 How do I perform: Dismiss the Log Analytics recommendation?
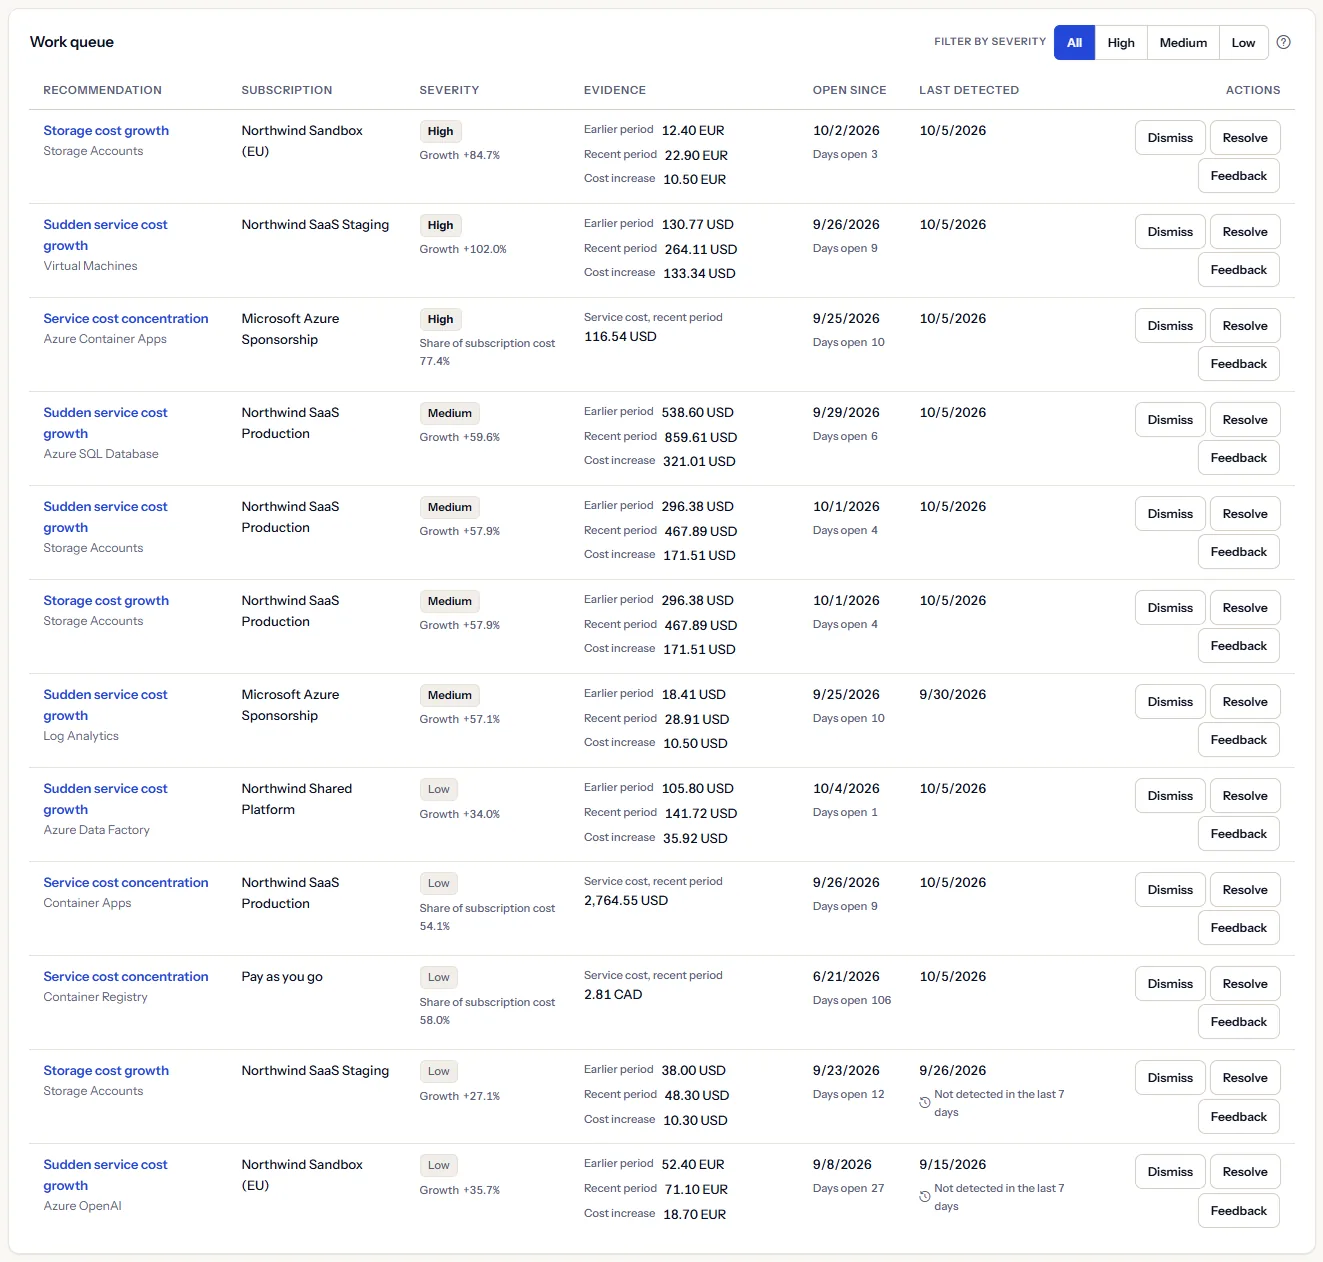pyautogui.click(x=1170, y=702)
